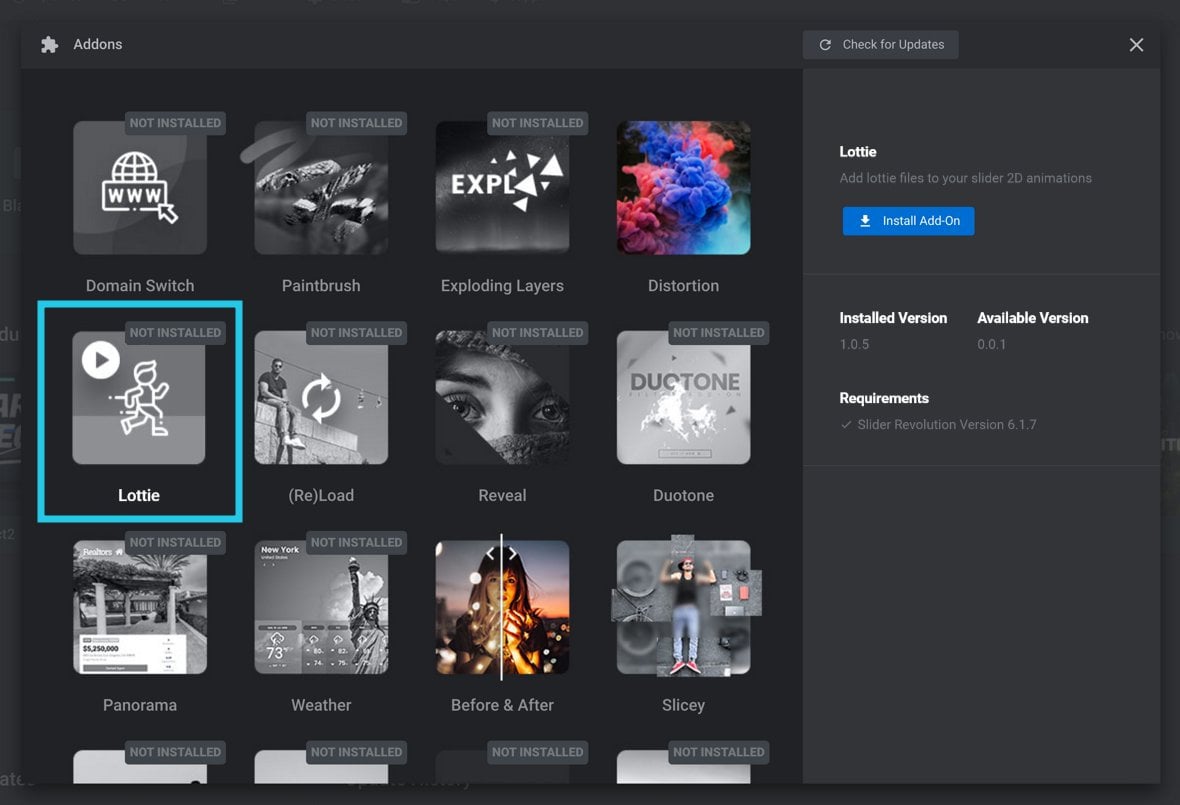This screenshot has height=805, width=1180.
Task: Click the Duotone label
Action: tap(683, 496)
